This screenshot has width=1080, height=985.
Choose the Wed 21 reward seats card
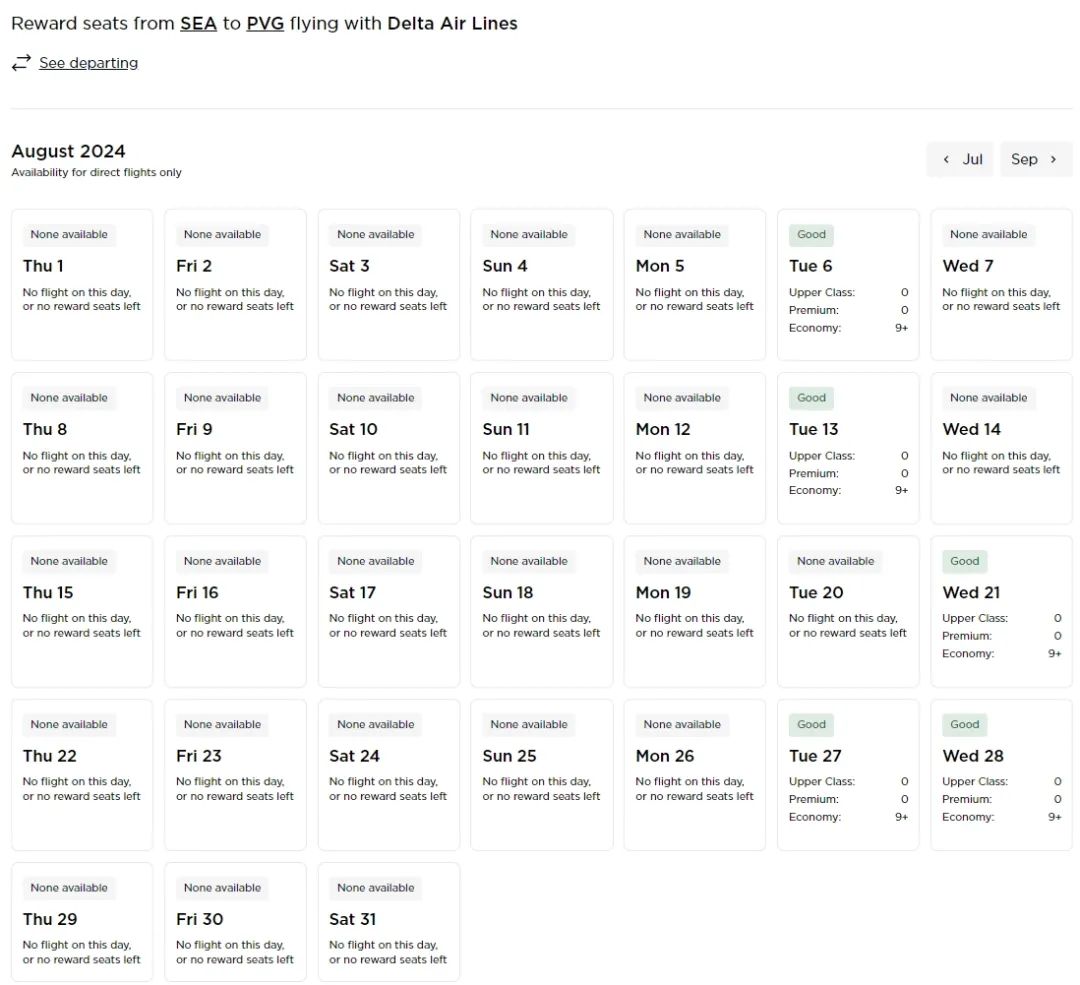click(1000, 611)
